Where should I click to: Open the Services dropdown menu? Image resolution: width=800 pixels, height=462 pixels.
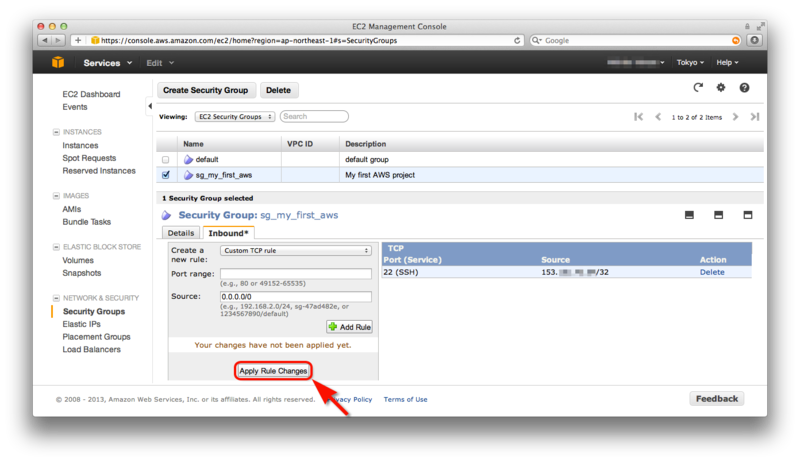click(108, 63)
